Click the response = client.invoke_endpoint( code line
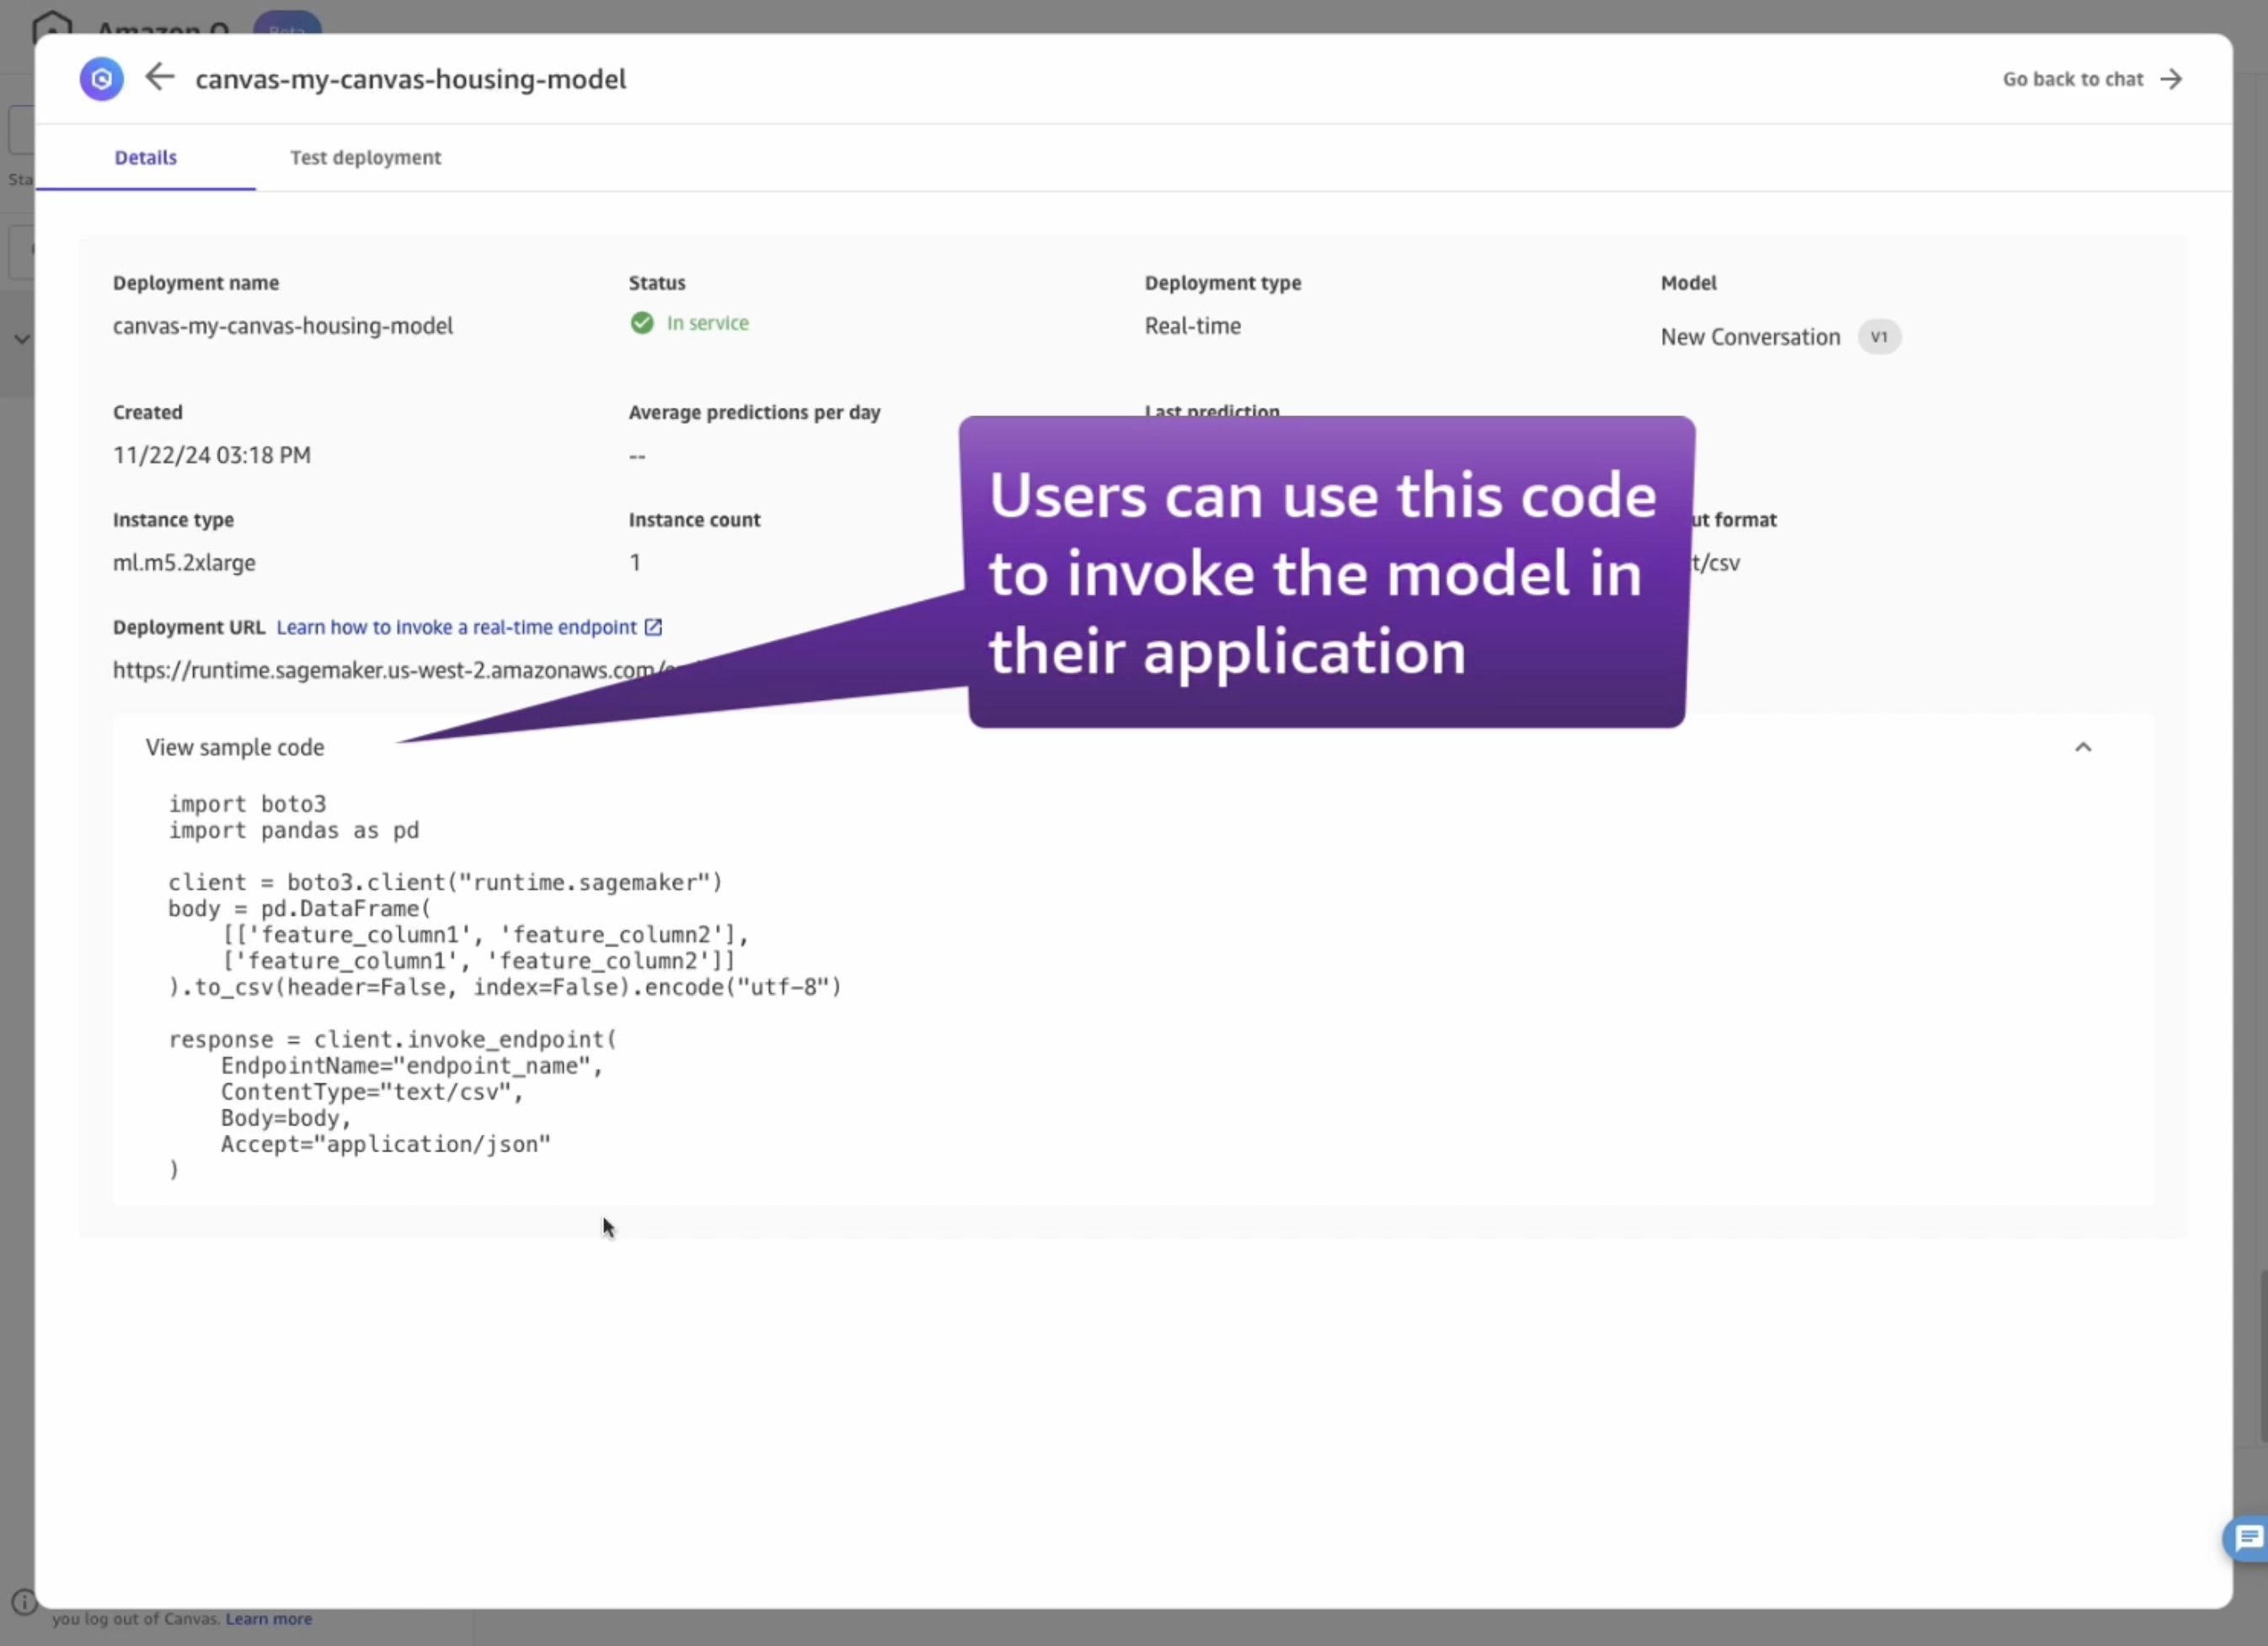The width and height of the screenshot is (2268, 1646). coord(393,1040)
